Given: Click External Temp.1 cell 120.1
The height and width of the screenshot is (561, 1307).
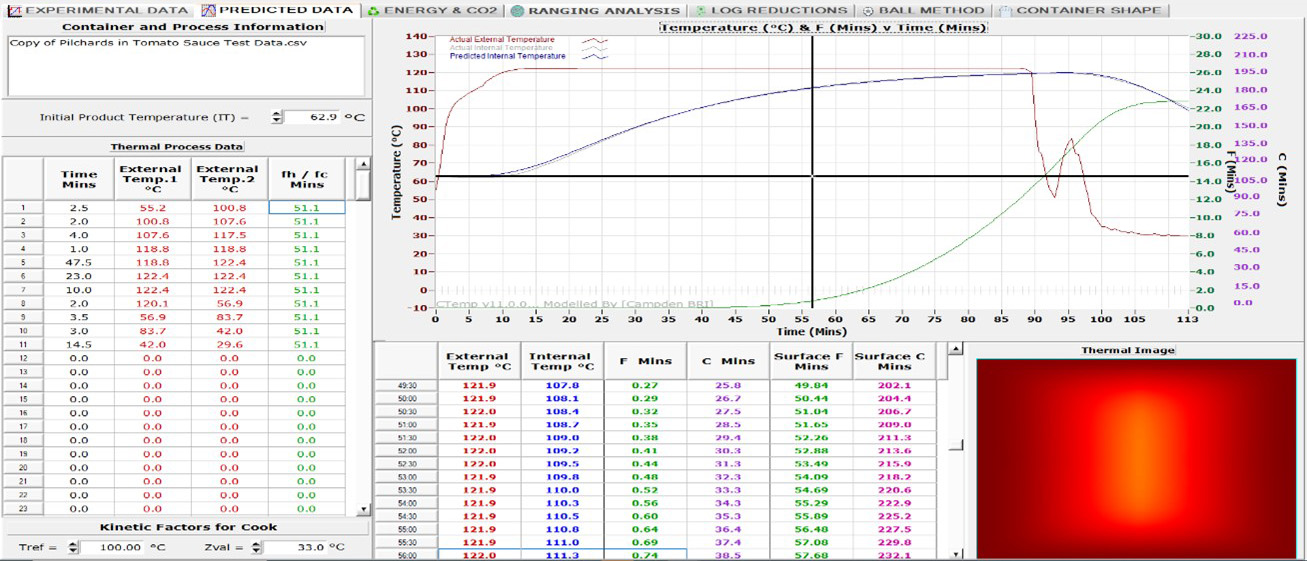Looking at the screenshot, I should (153, 304).
